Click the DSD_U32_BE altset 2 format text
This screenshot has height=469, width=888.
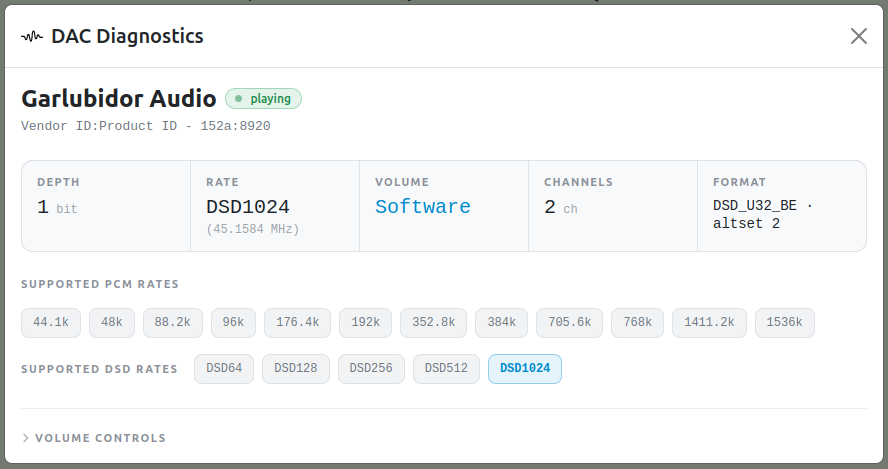click(763, 215)
